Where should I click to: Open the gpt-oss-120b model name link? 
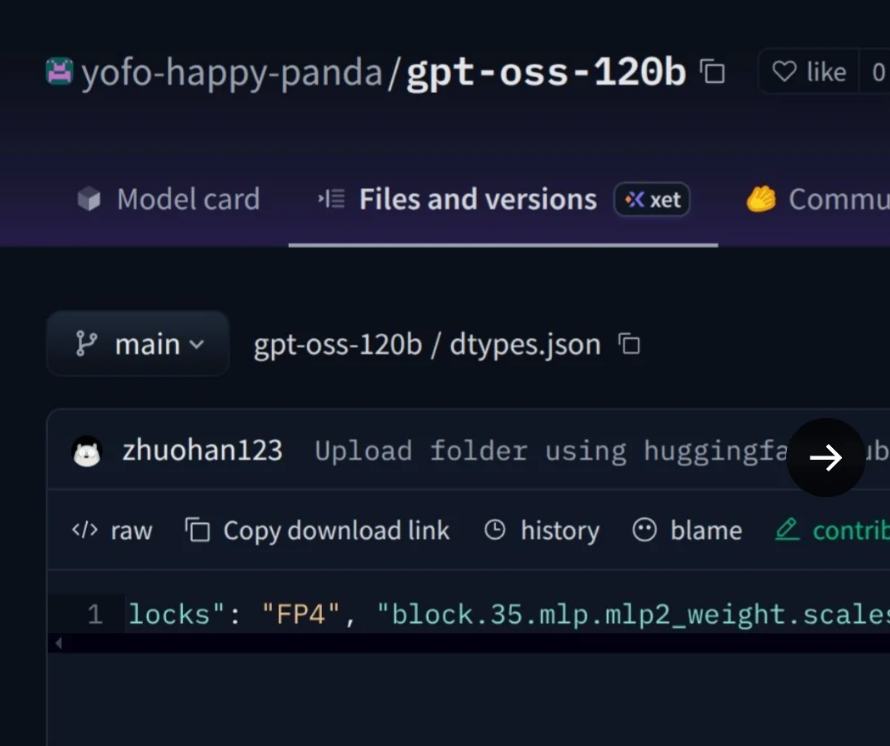point(546,72)
